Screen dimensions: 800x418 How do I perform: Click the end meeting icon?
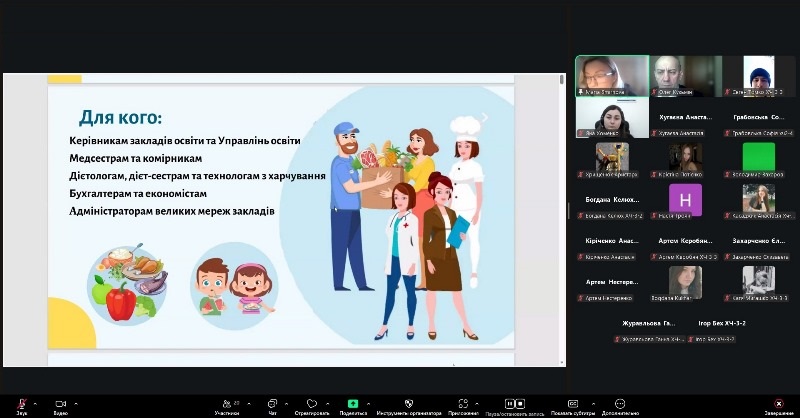point(779,403)
